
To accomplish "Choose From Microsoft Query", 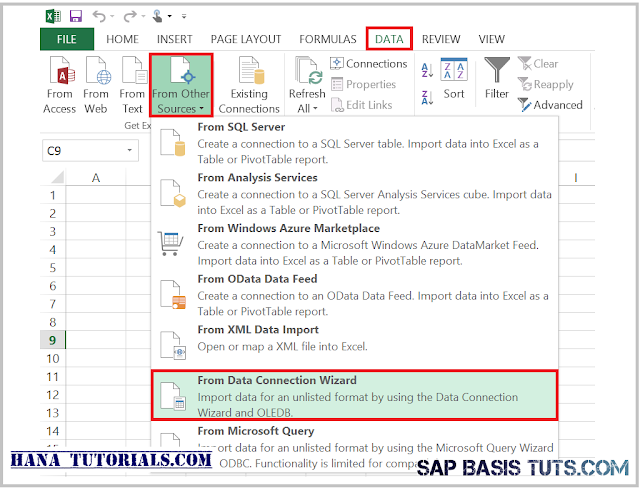I will 354,446.
